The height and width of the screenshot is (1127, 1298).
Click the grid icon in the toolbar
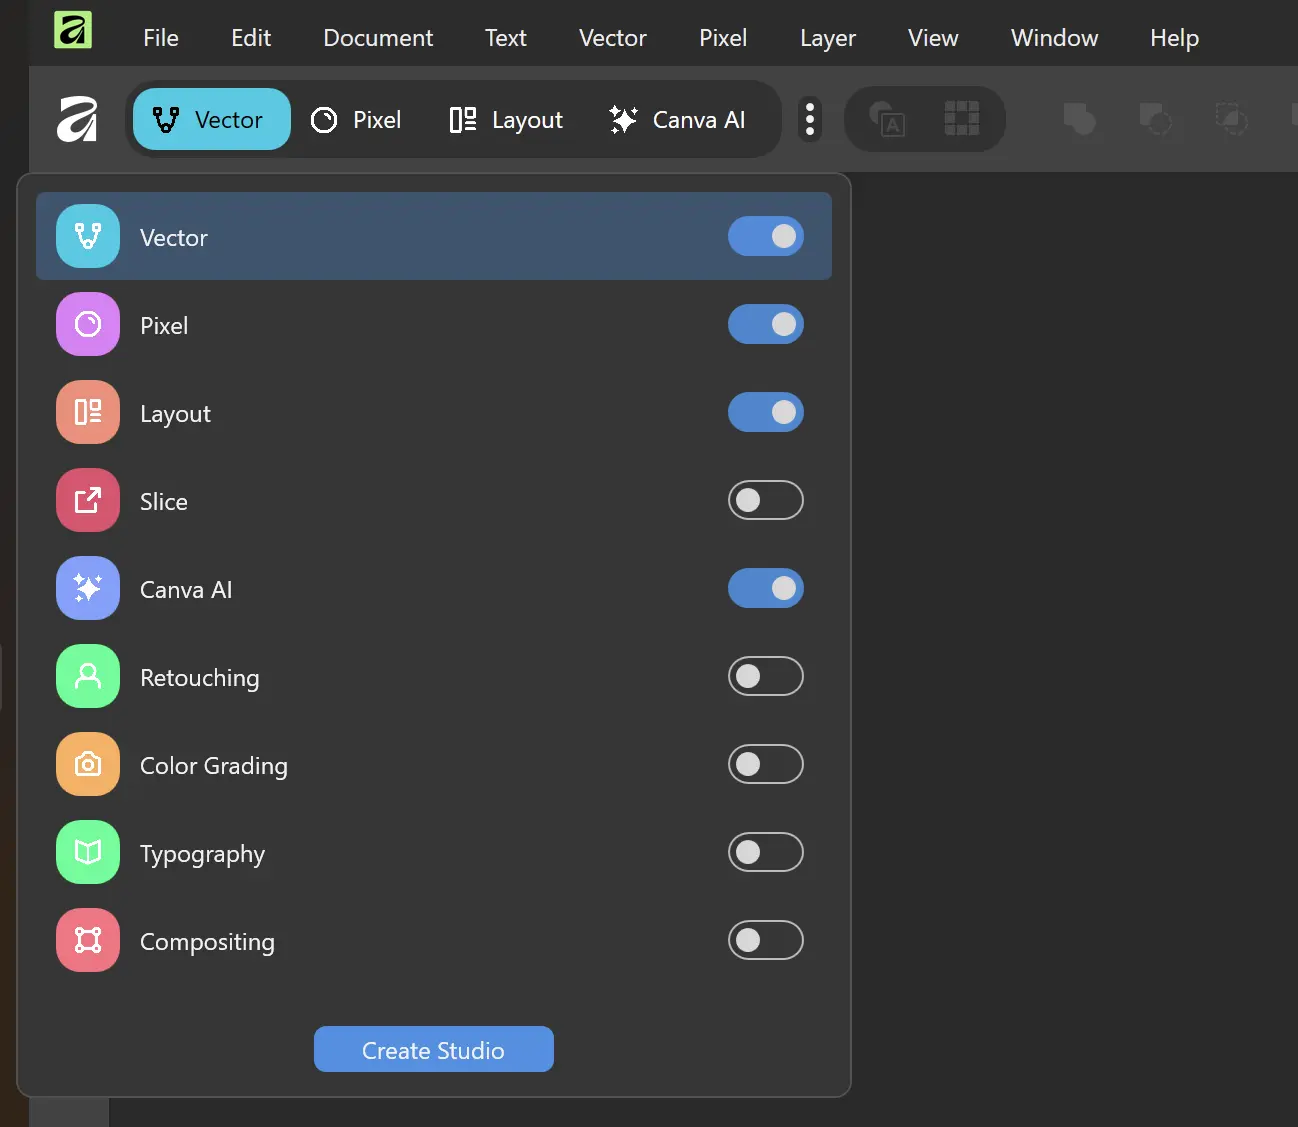tap(961, 119)
